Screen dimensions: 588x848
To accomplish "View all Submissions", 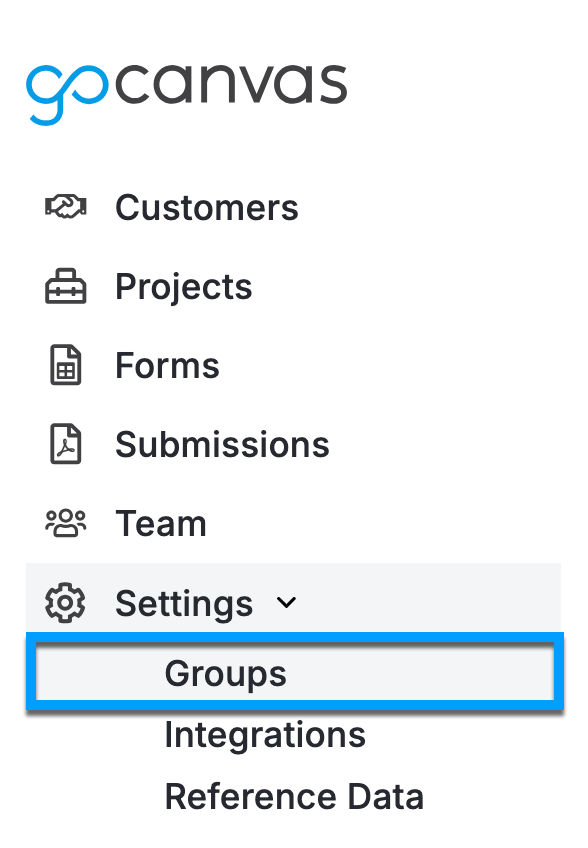I will (x=222, y=444).
